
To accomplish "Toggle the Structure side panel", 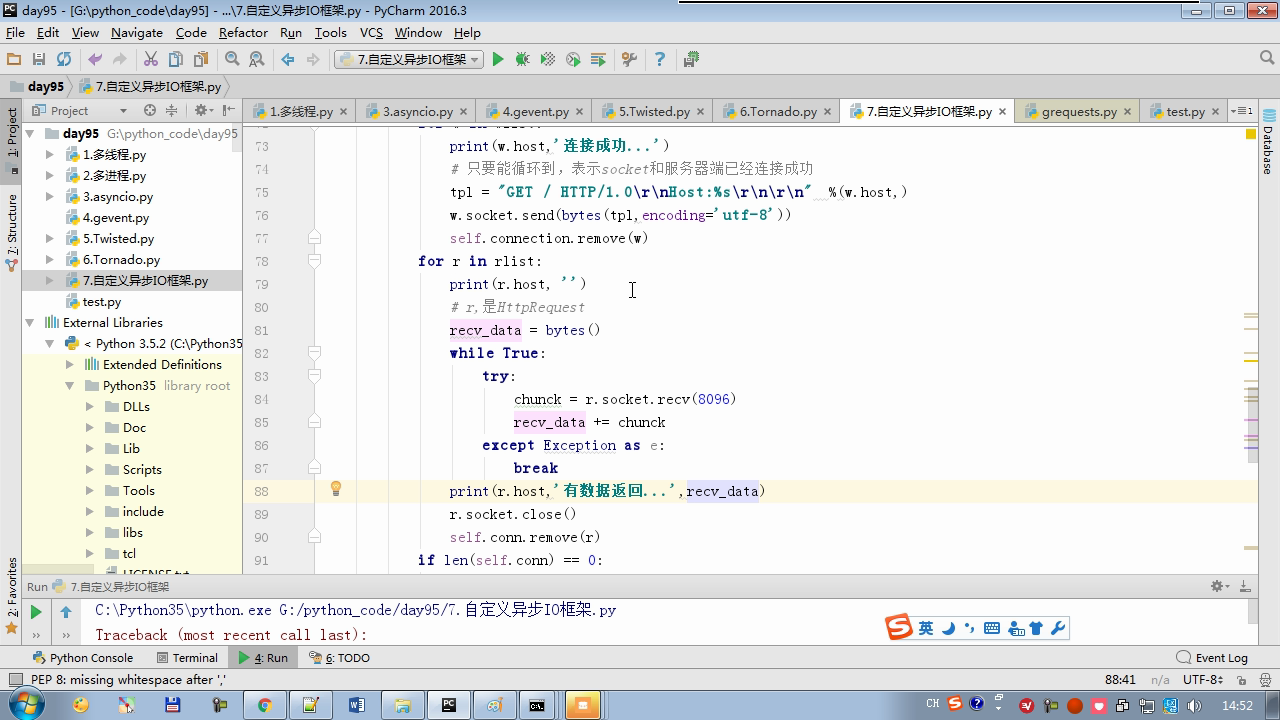I will pos(12,232).
